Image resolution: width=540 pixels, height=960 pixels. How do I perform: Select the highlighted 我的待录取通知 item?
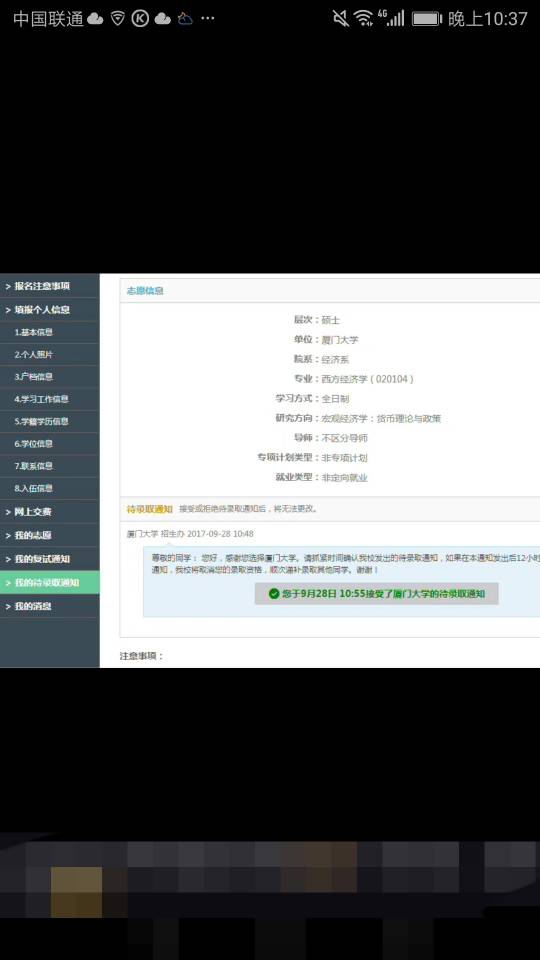coord(50,582)
